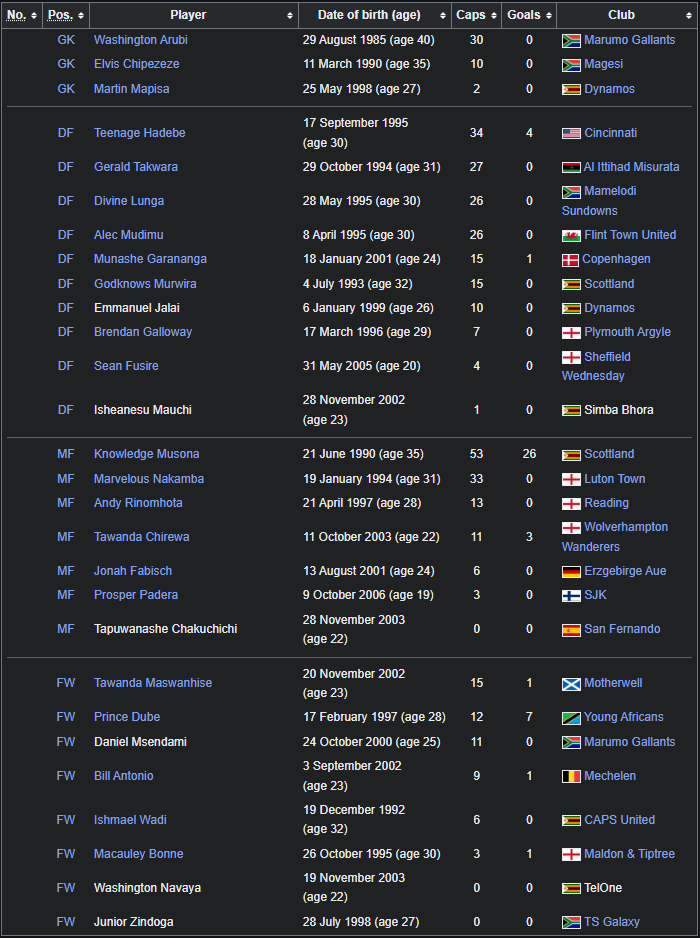Click the Finland flag beside SJK

tap(571, 596)
